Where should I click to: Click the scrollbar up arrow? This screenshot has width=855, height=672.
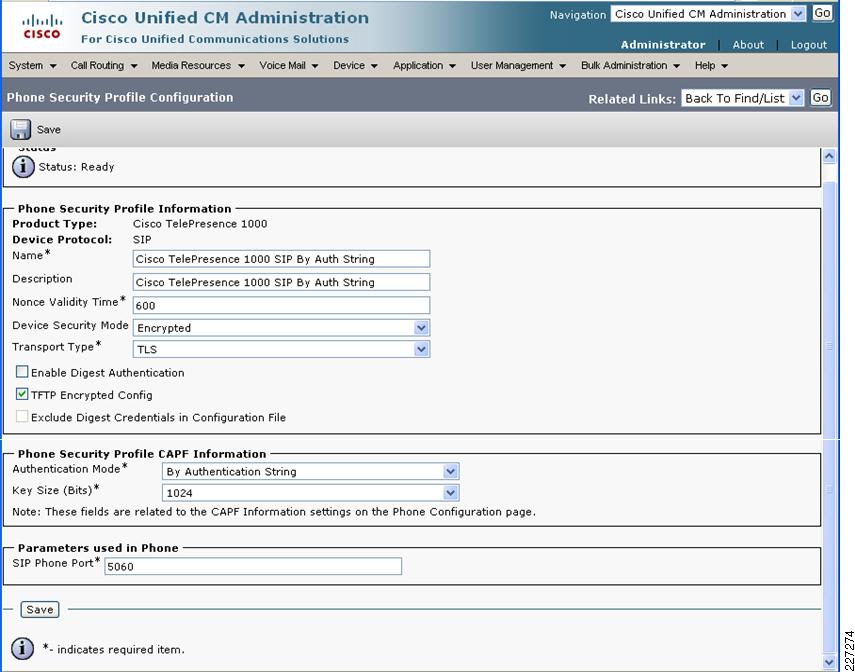point(829,157)
